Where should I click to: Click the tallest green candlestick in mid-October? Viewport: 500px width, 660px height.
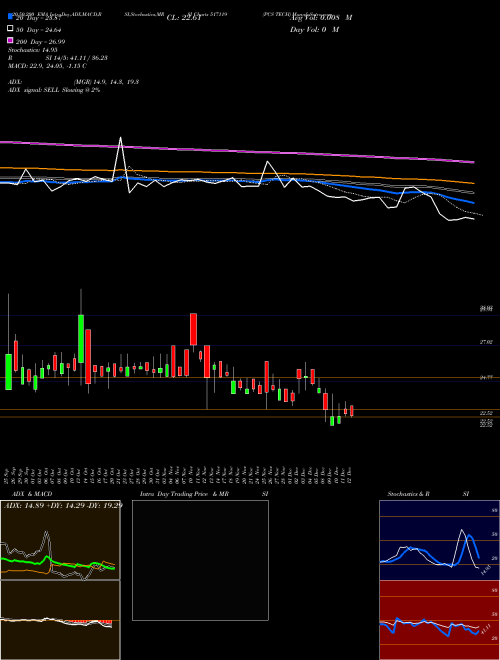point(81,338)
